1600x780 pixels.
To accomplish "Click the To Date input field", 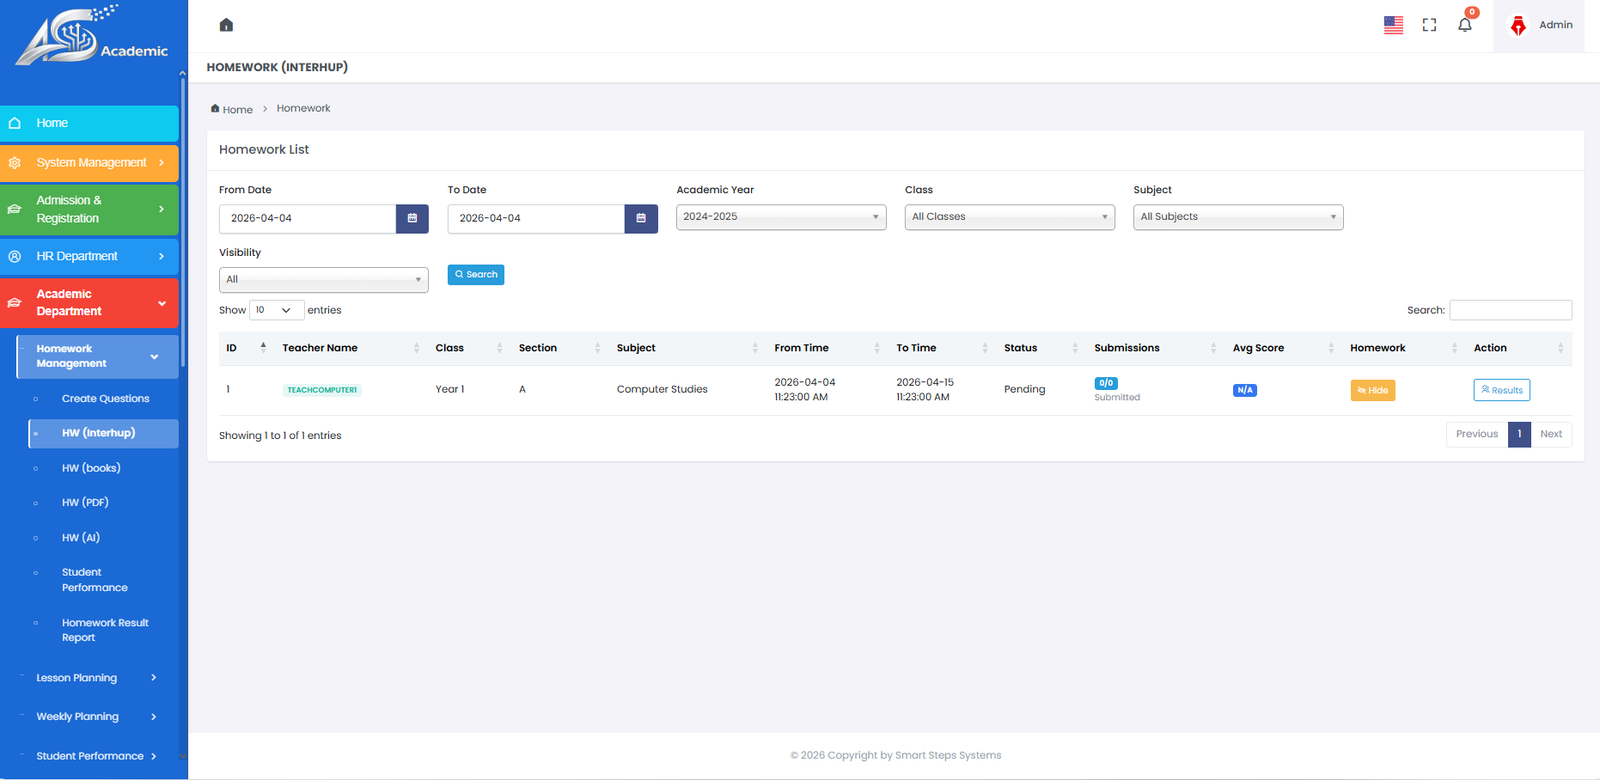I will tap(536, 218).
